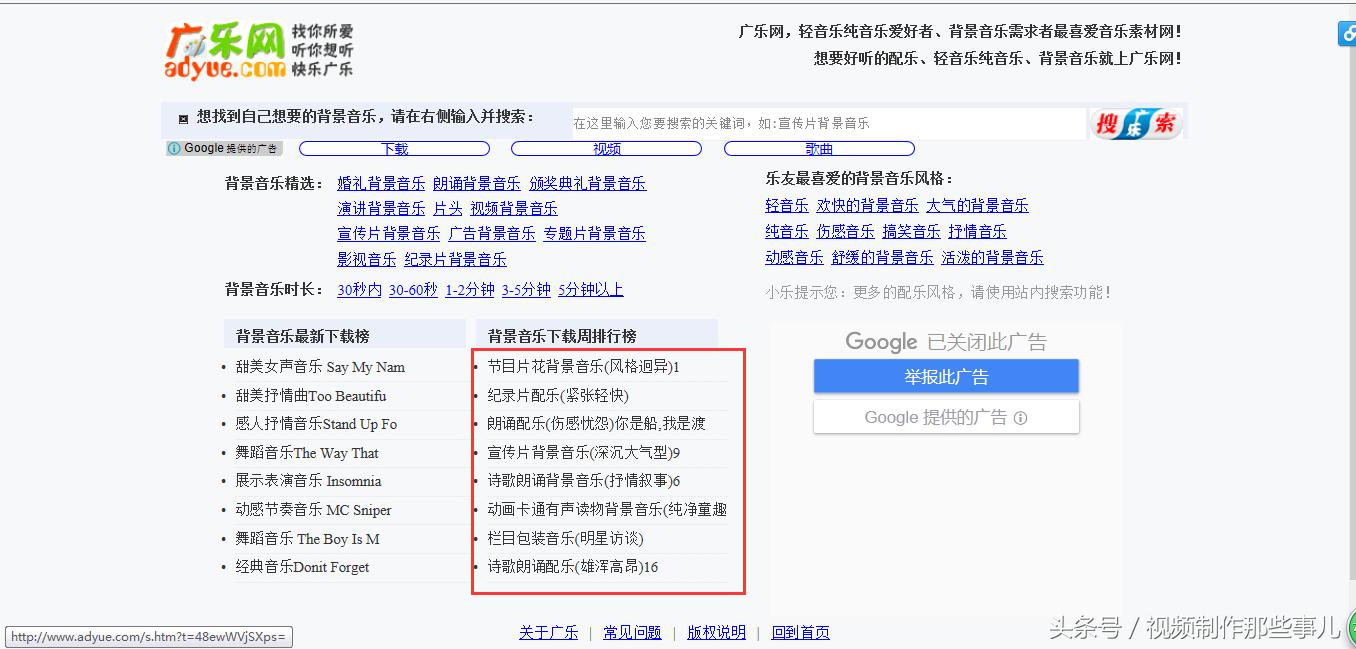Click the Google 提供的广告 badge at top left
This screenshot has height=649, width=1356.
point(223,147)
